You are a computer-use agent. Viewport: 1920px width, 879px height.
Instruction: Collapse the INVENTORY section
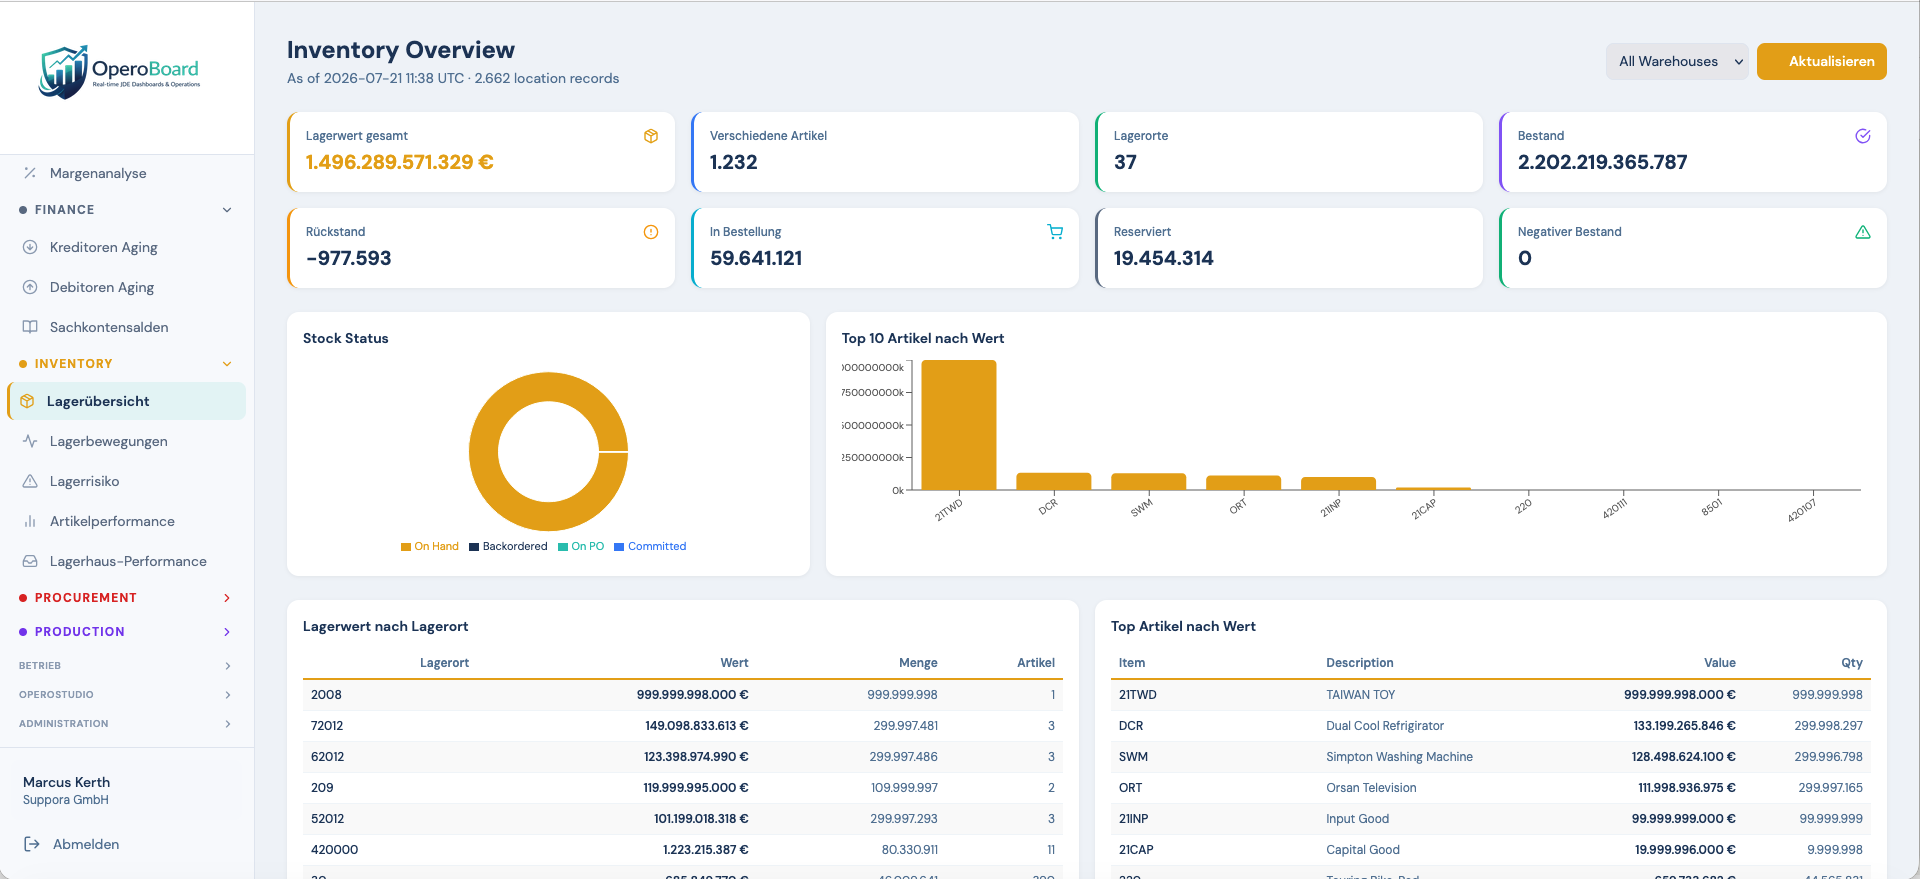coord(126,364)
